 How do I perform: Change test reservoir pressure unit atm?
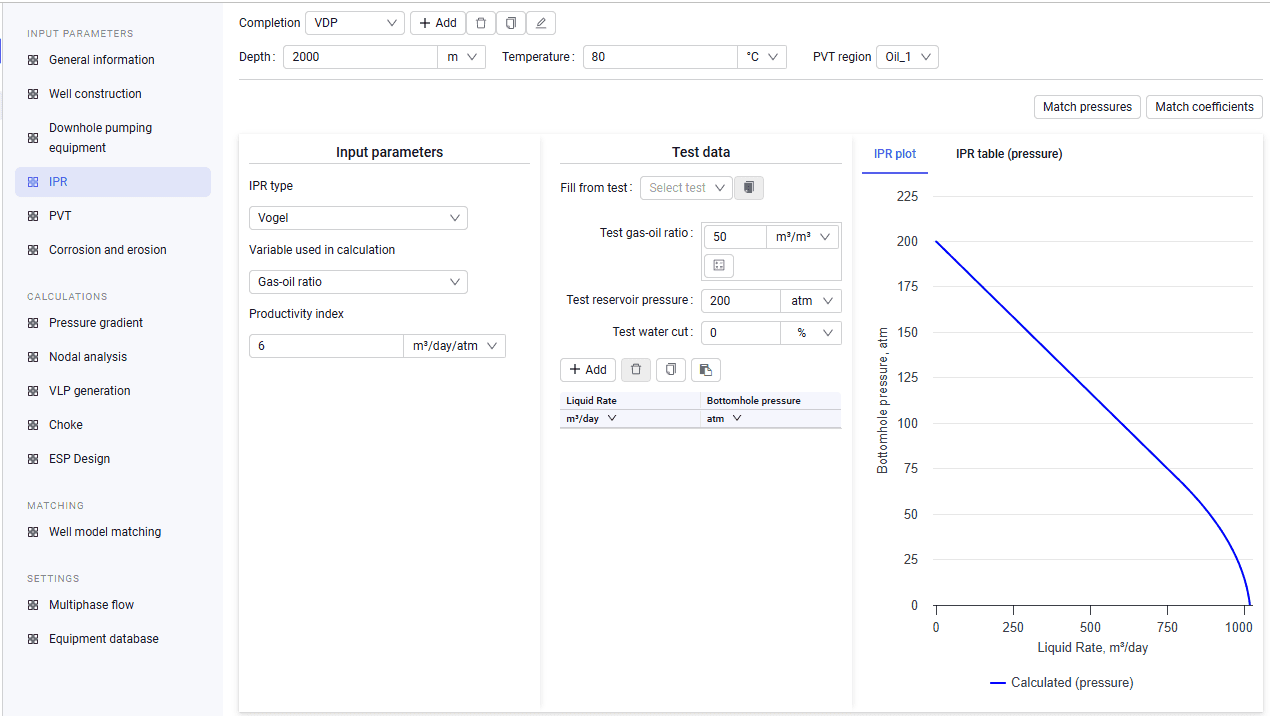(x=811, y=301)
